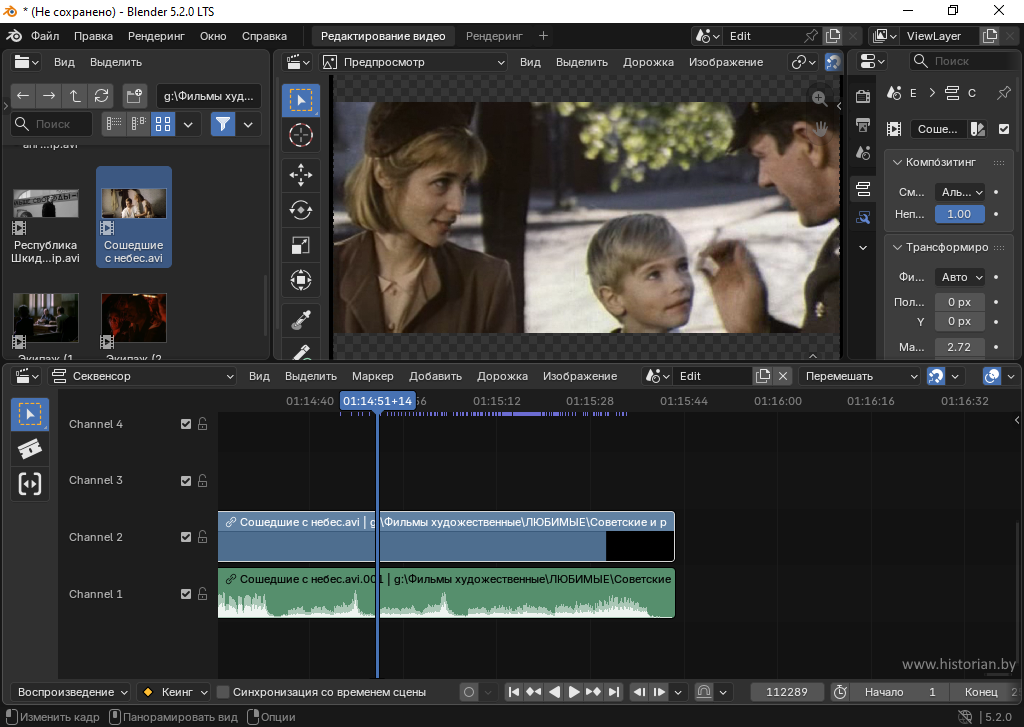
Task: Open the Output properties tab
Action: coord(863,125)
